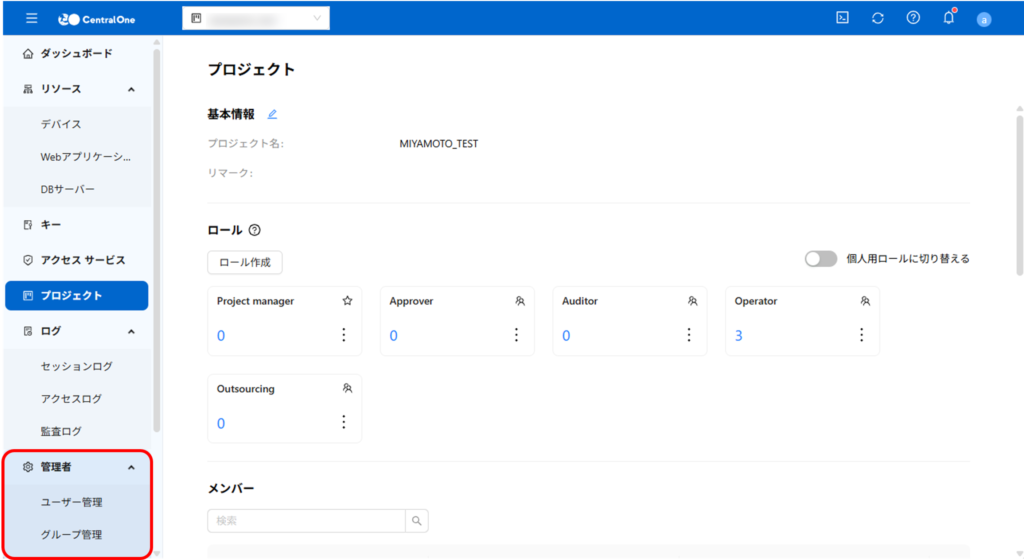The height and width of the screenshot is (560, 1024).
Task: Click the help icon beside ロール
Action: [254, 230]
